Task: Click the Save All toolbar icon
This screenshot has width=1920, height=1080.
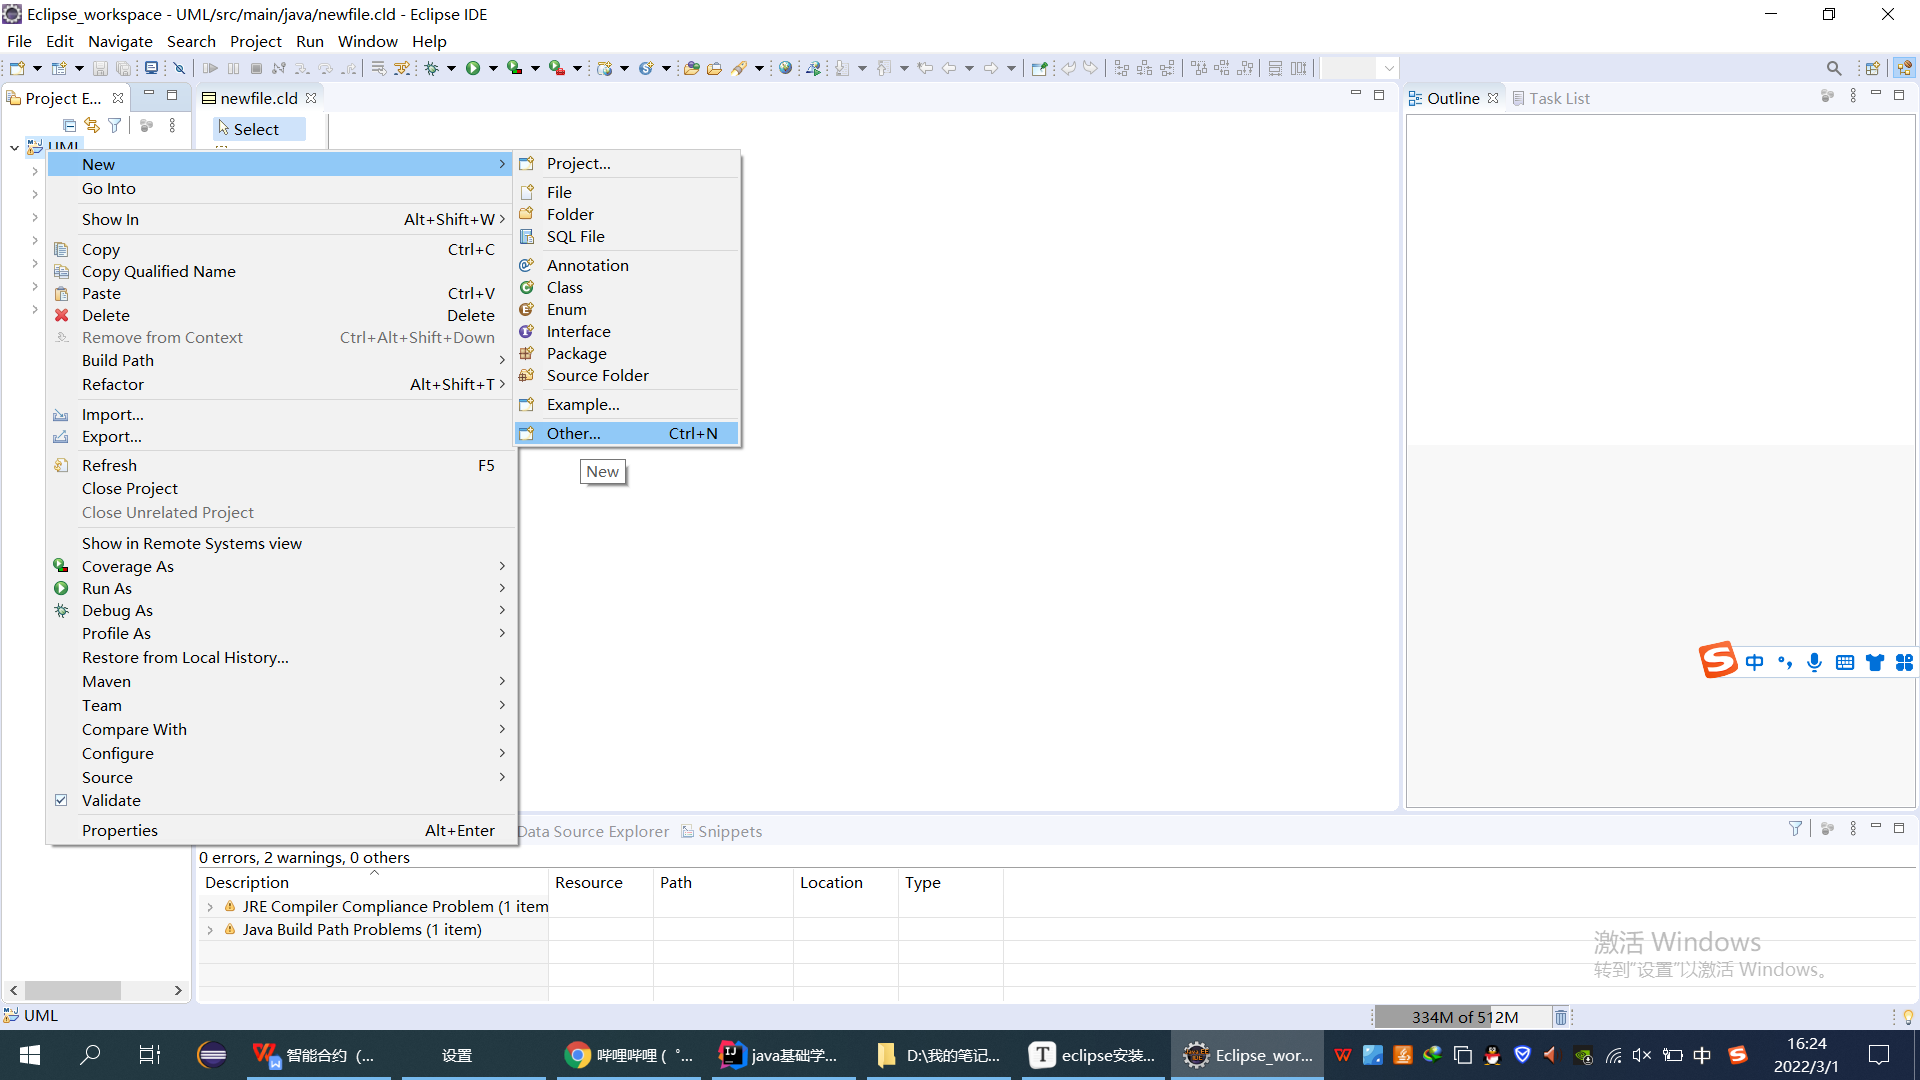Action: tap(122, 68)
